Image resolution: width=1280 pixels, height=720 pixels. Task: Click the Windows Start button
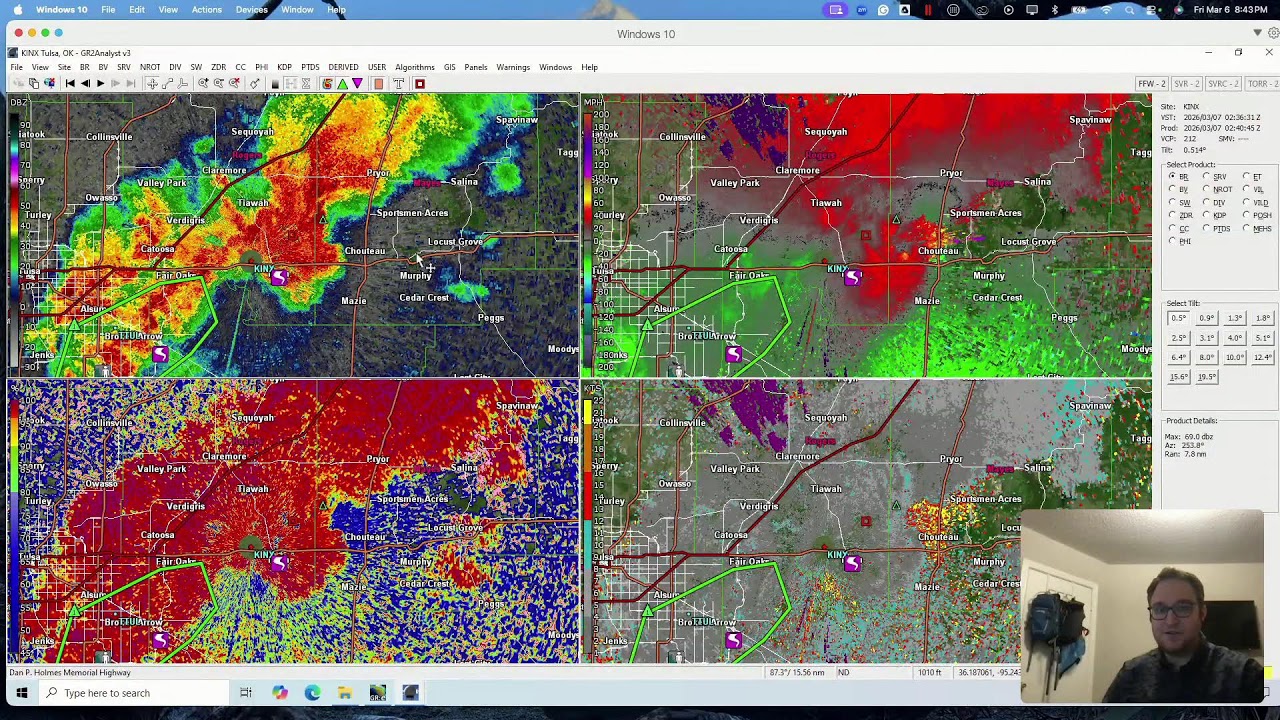[21, 693]
